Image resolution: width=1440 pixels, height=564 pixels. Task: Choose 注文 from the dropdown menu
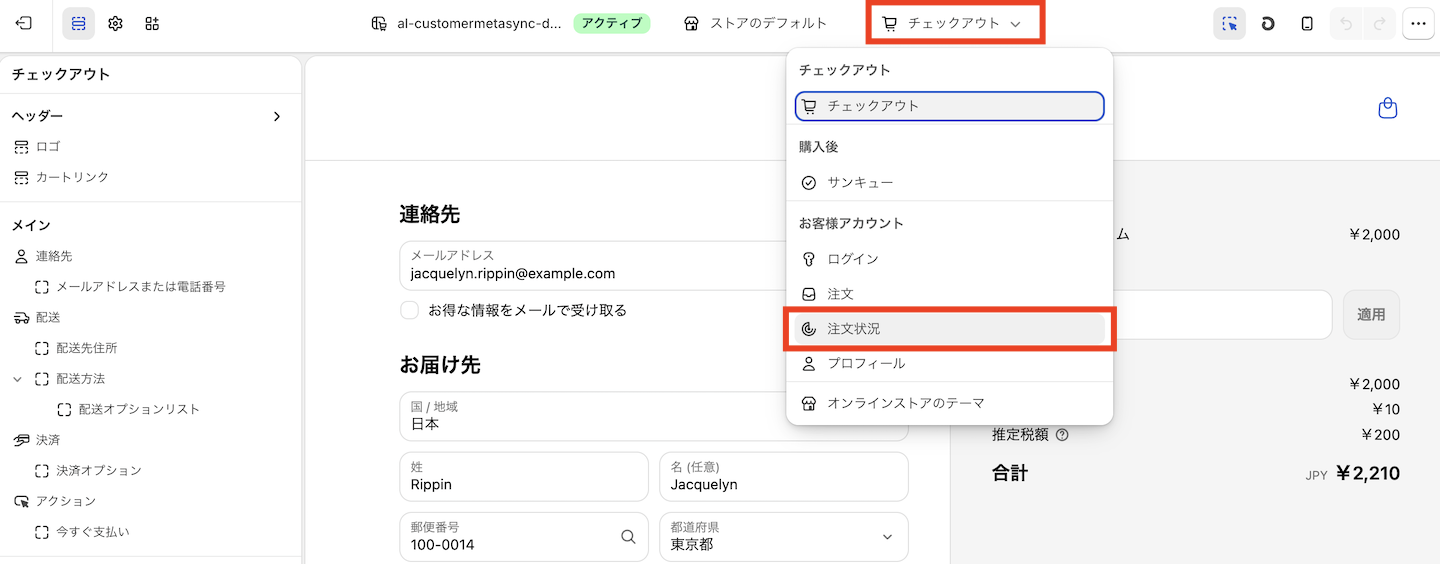point(949,294)
